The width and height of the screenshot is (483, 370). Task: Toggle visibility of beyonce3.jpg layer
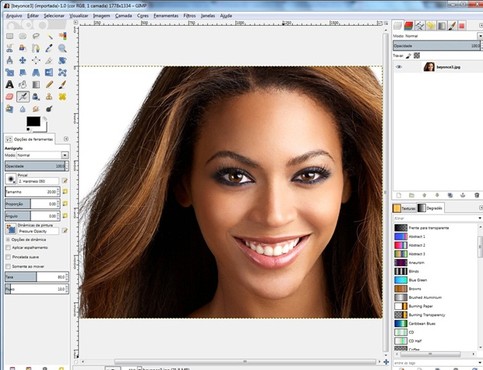[399, 67]
